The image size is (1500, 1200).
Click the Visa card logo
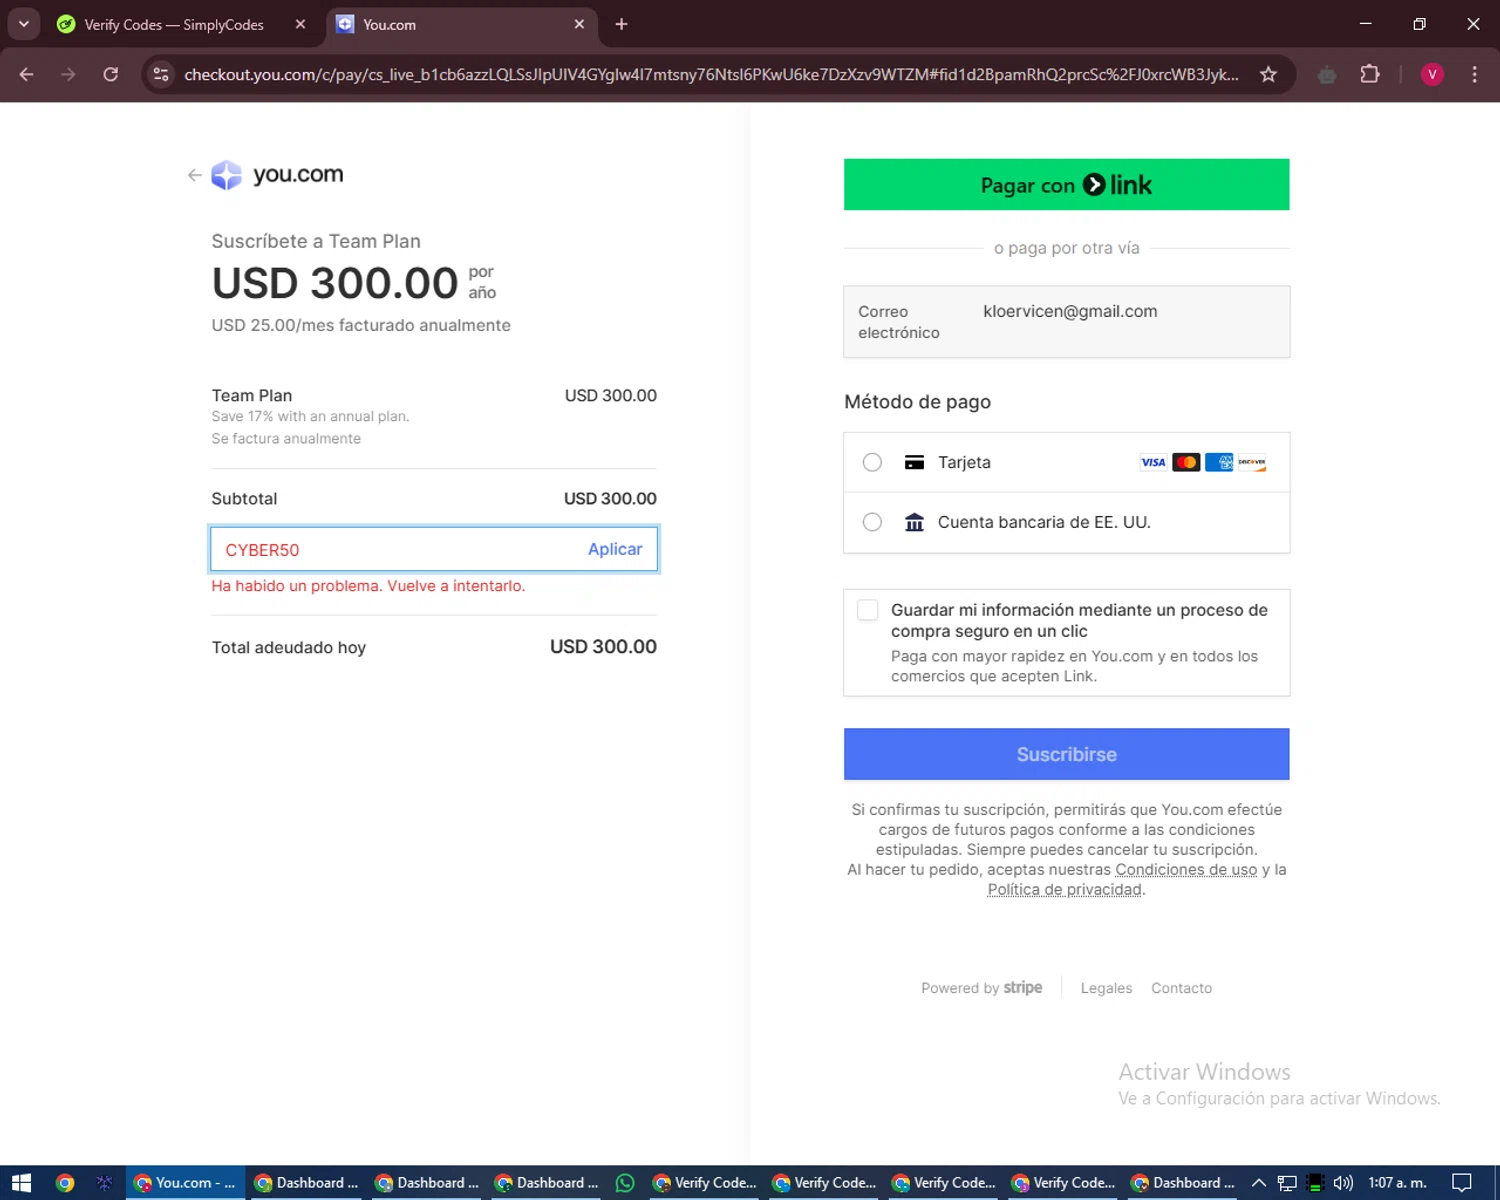point(1153,462)
